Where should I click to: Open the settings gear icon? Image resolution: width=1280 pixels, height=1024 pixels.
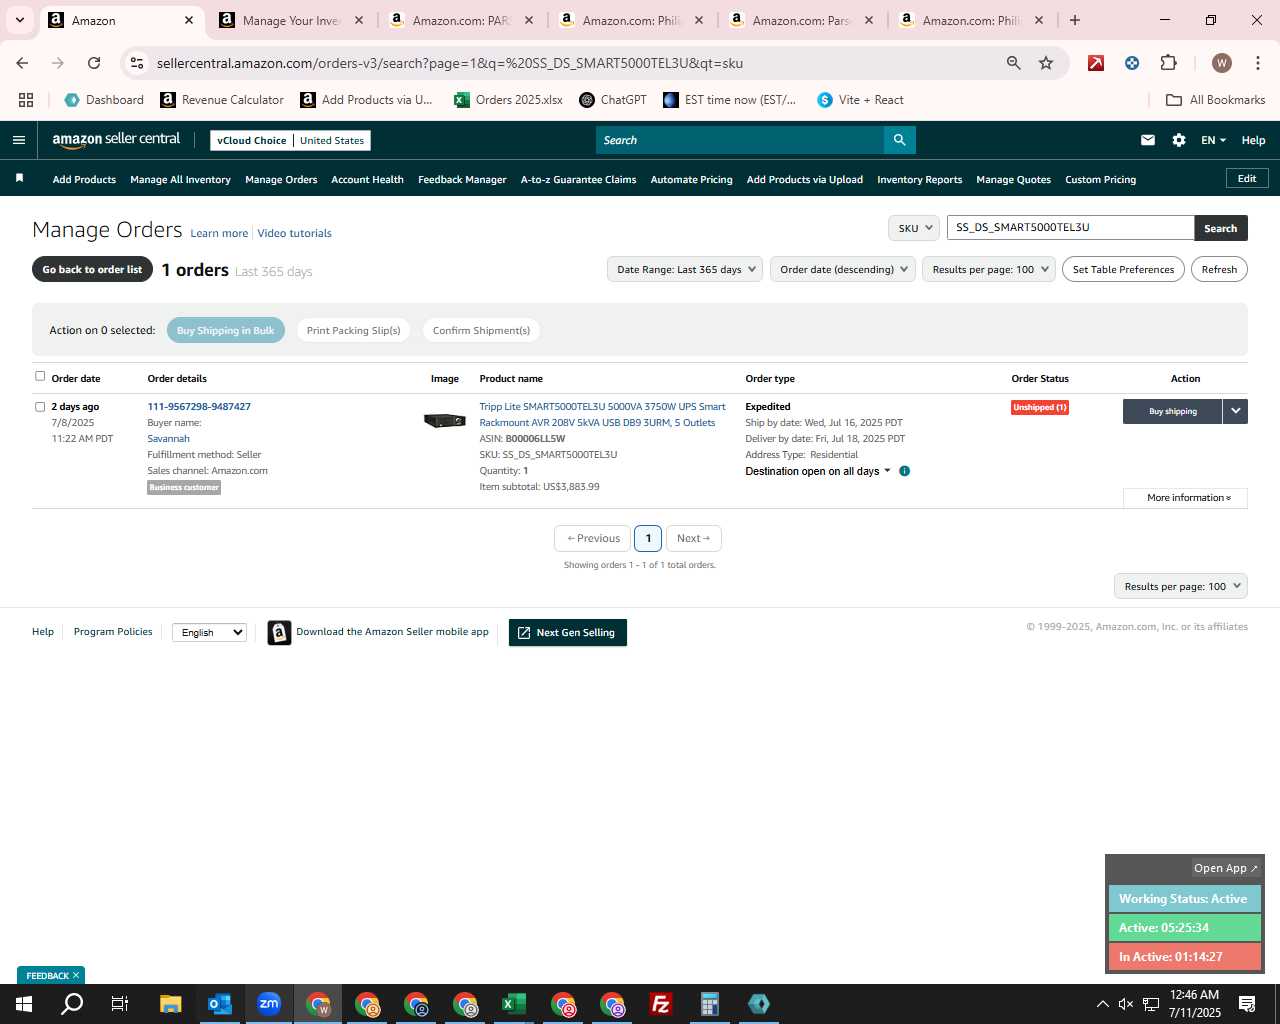(1179, 140)
